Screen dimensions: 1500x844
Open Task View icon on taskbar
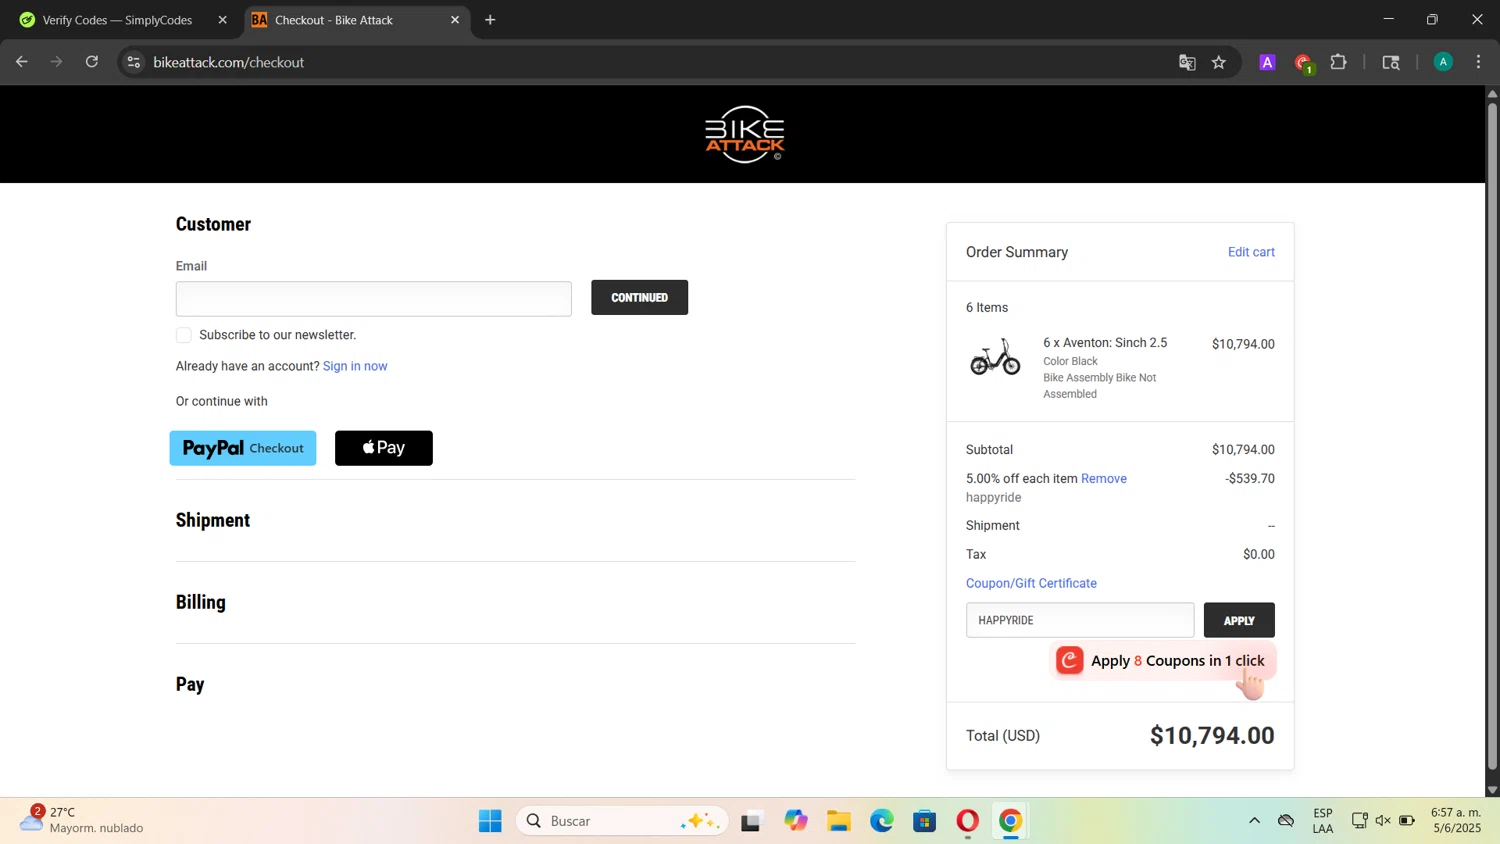(x=751, y=821)
